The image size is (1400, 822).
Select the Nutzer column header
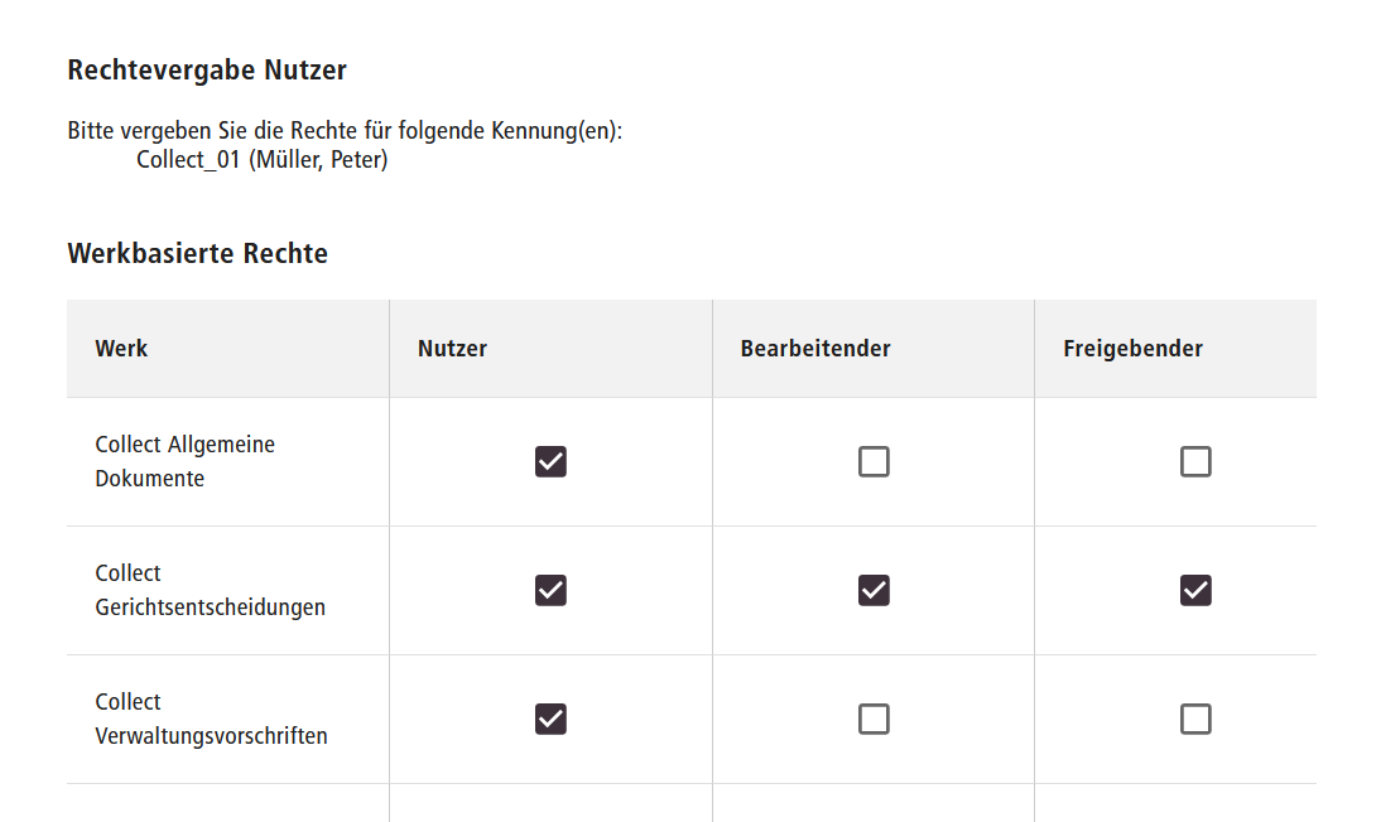point(451,348)
